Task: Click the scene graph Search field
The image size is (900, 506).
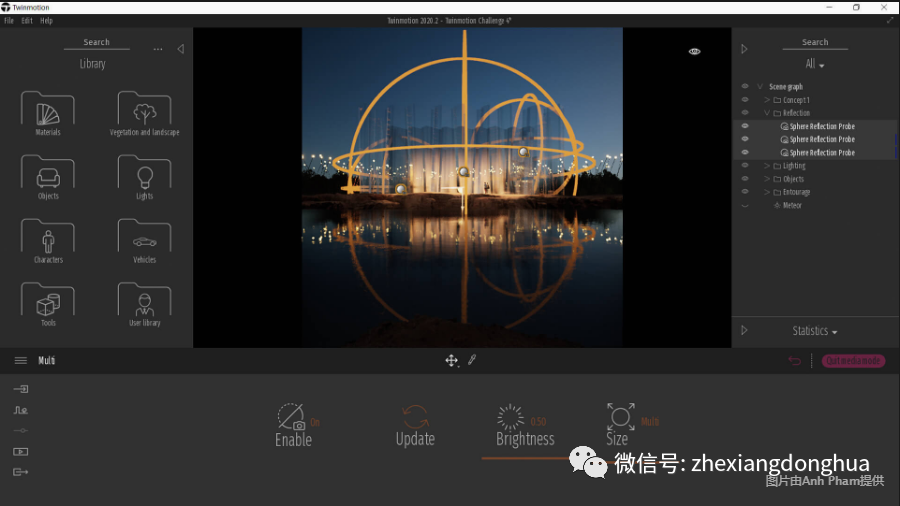Action: [815, 42]
